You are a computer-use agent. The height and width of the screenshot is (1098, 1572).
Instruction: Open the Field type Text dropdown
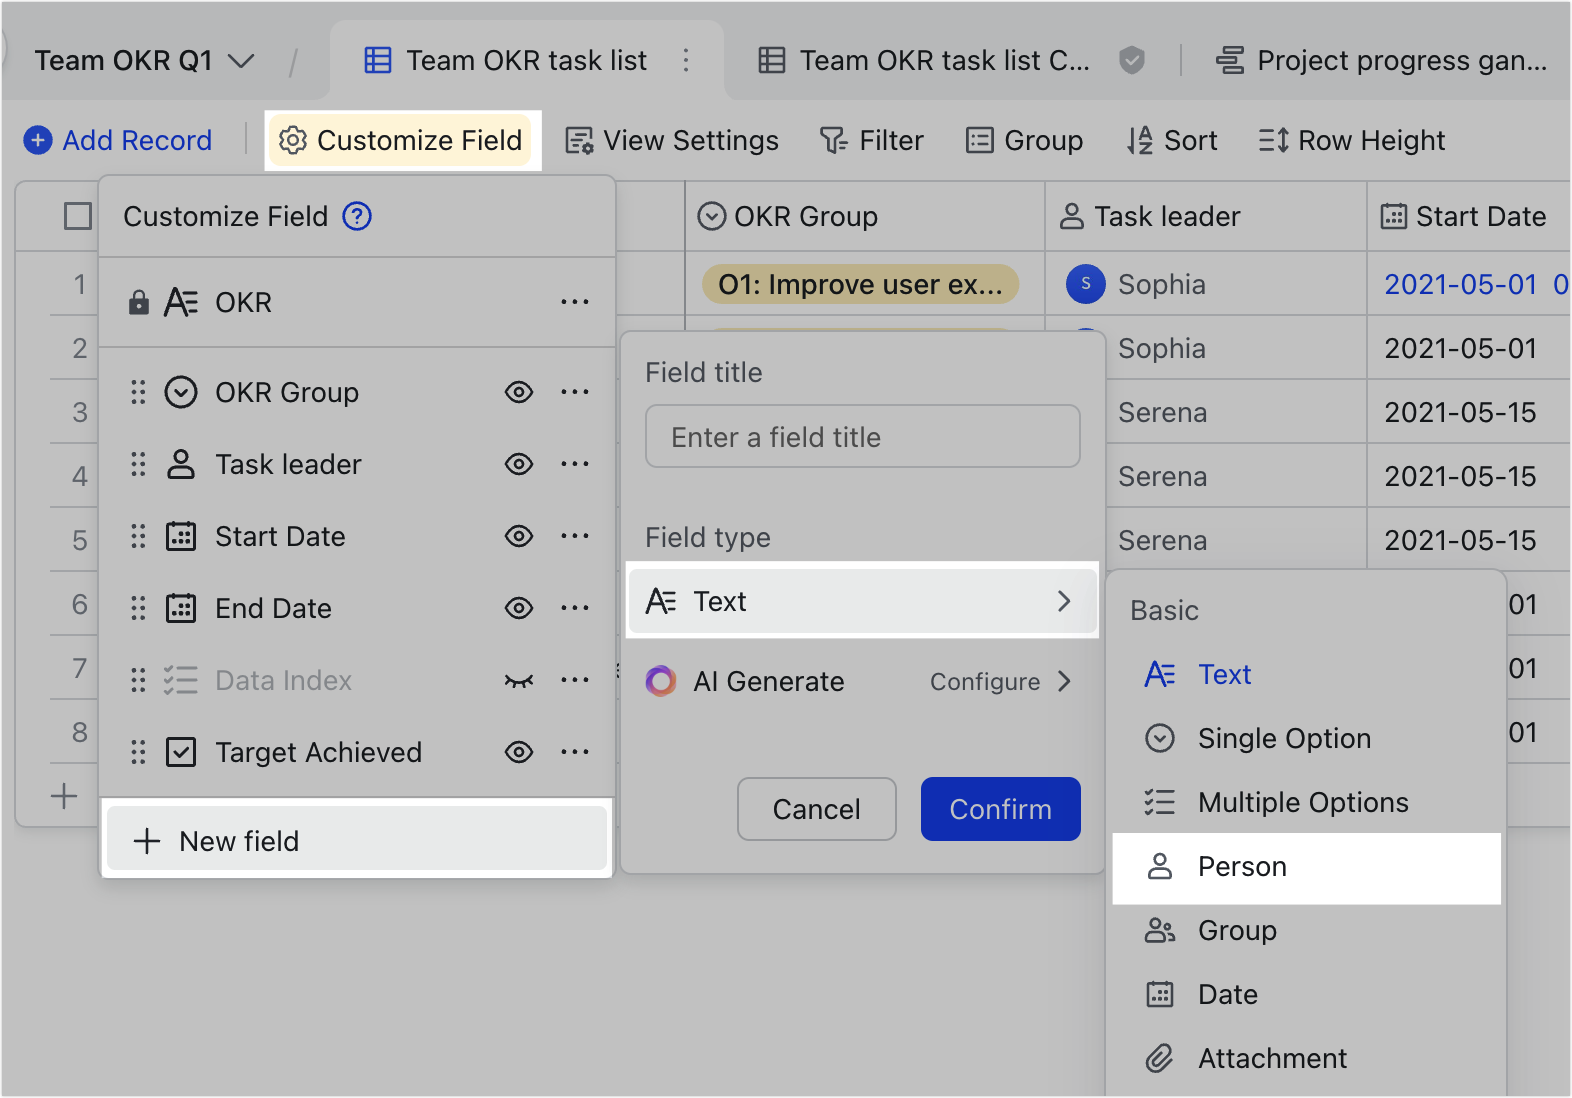(861, 601)
